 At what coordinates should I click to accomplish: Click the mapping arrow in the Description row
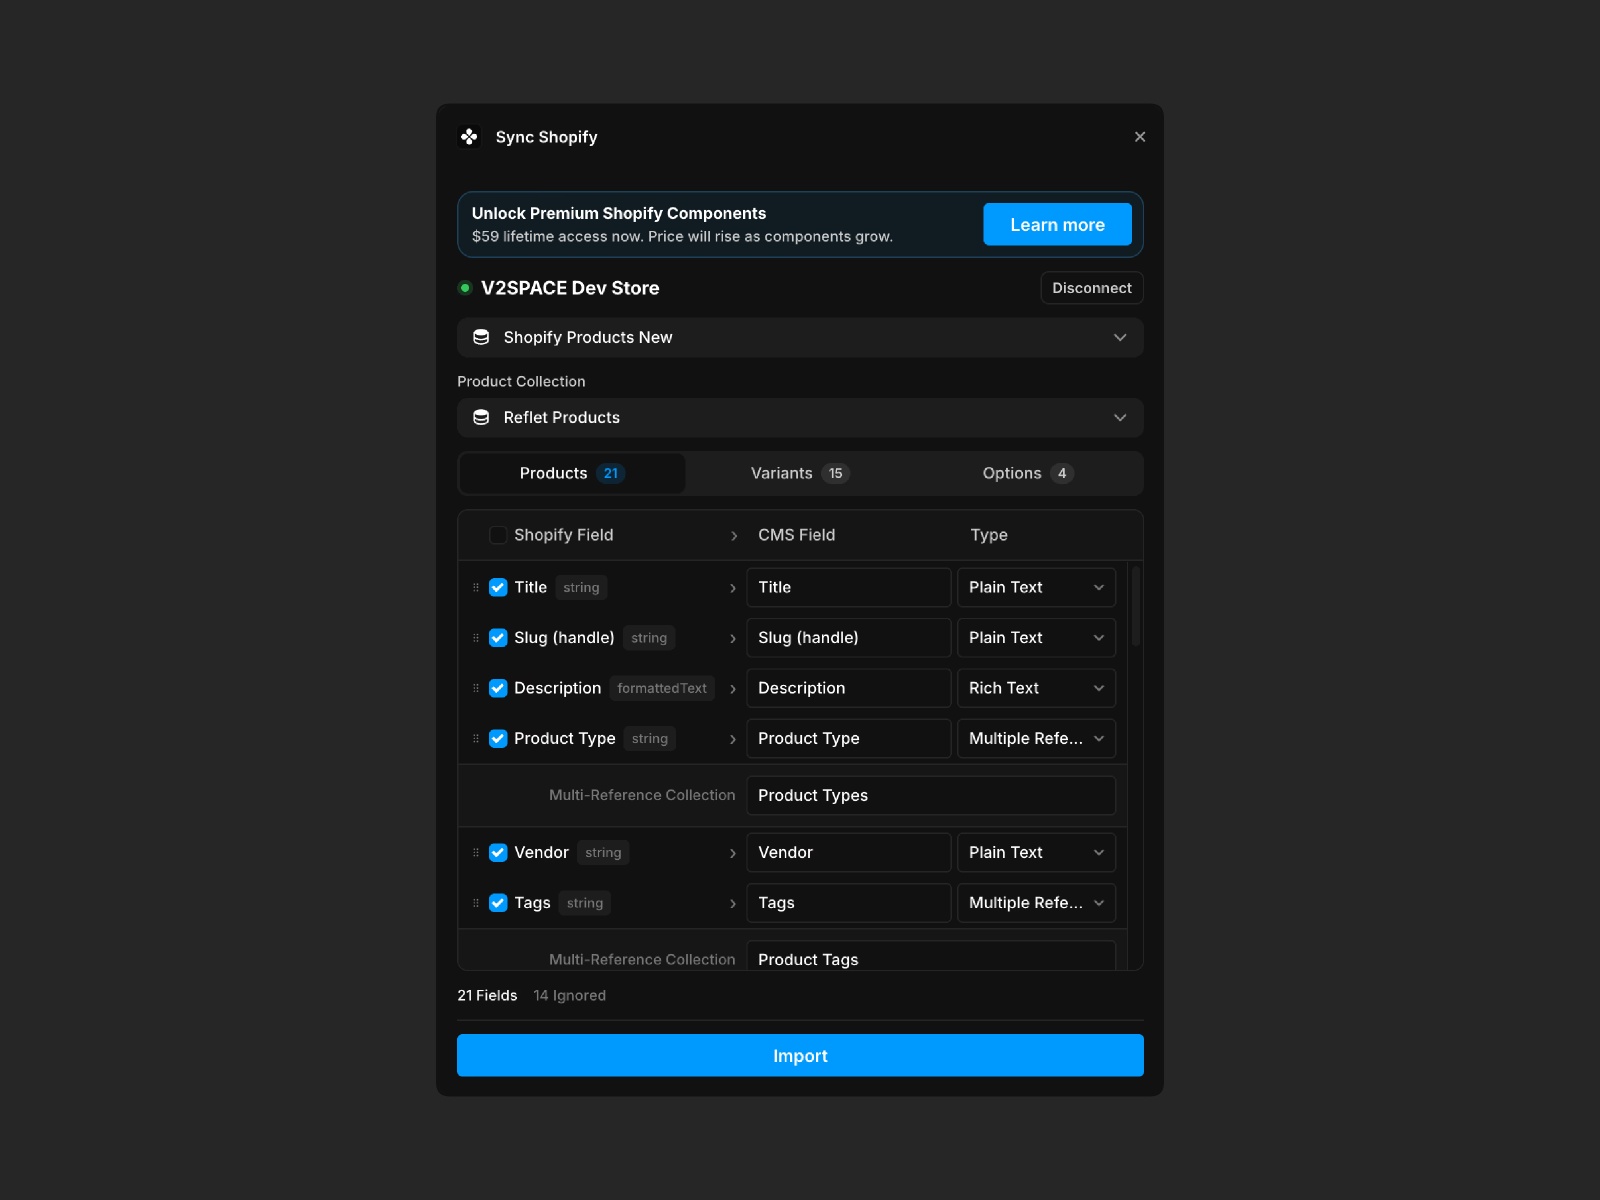point(733,689)
